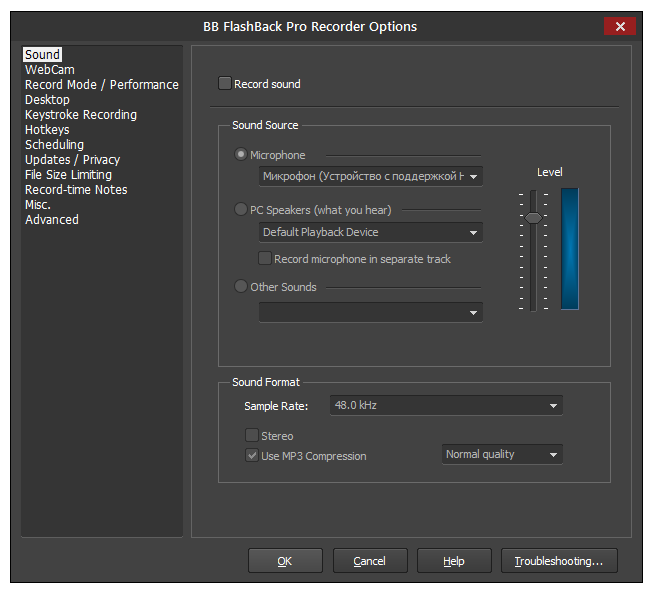
Task: Enable the Record sound checkbox
Action: coord(225,84)
